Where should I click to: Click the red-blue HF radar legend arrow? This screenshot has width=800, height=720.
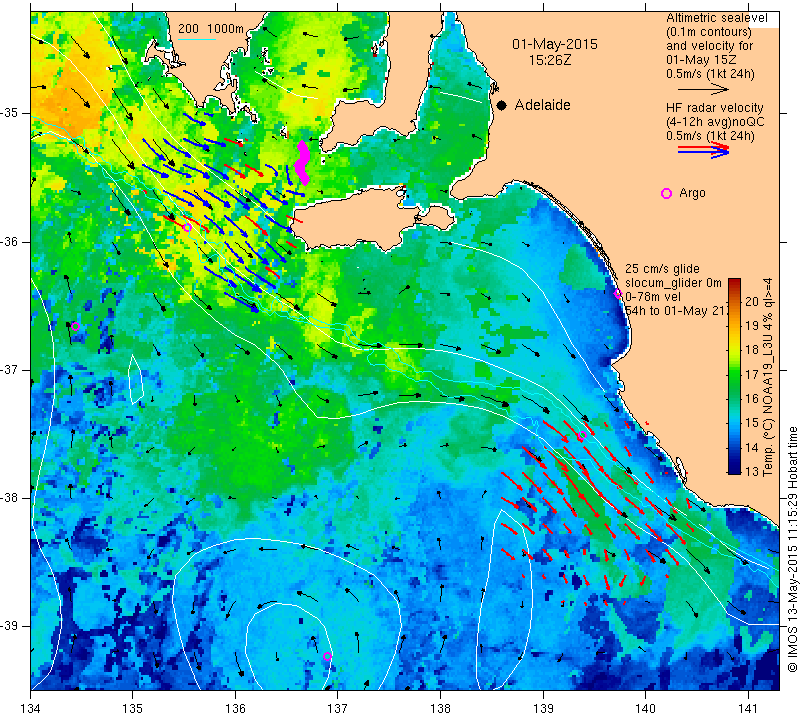coord(704,150)
